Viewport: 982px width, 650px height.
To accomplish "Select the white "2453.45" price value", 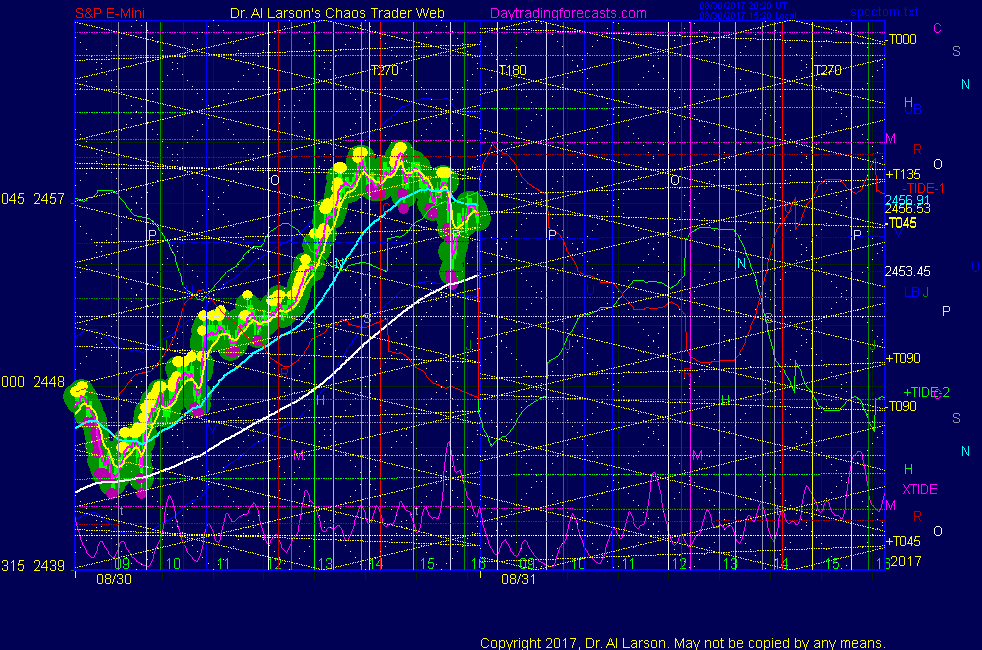I will 907,271.
